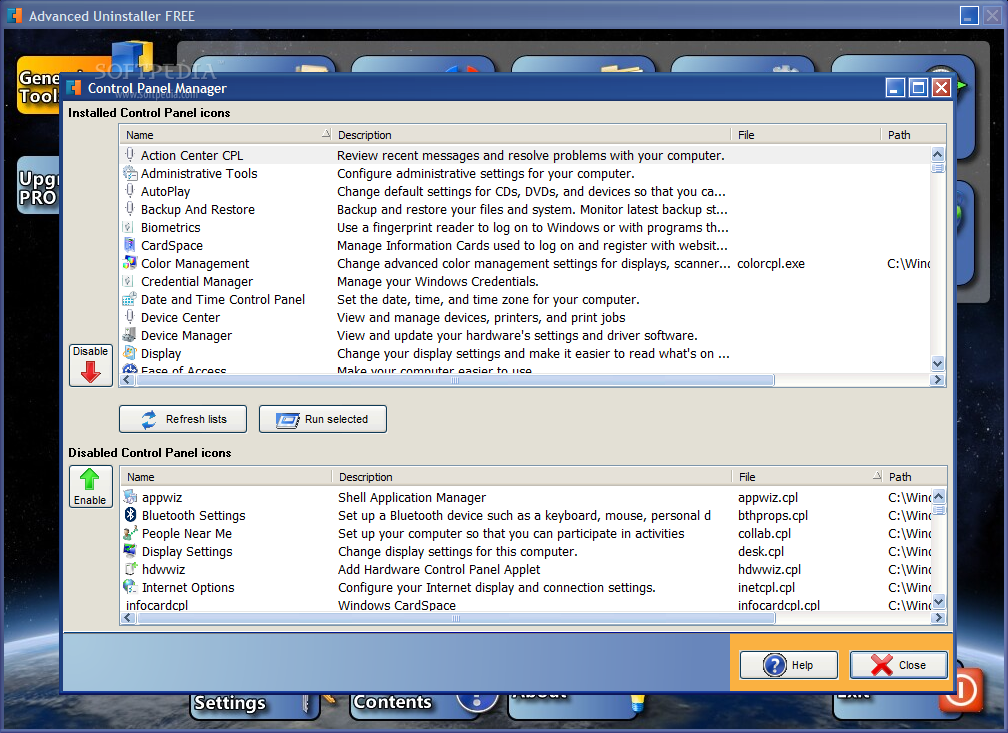
Task: Click the hdwwiz row icon
Action: coord(130,569)
